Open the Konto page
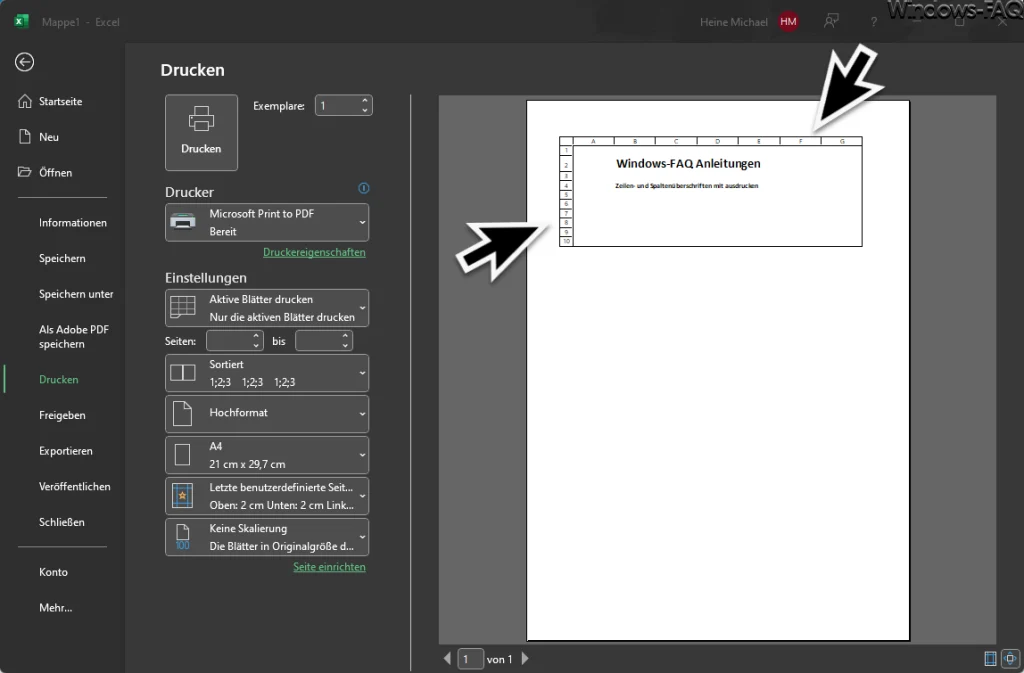 pos(53,572)
